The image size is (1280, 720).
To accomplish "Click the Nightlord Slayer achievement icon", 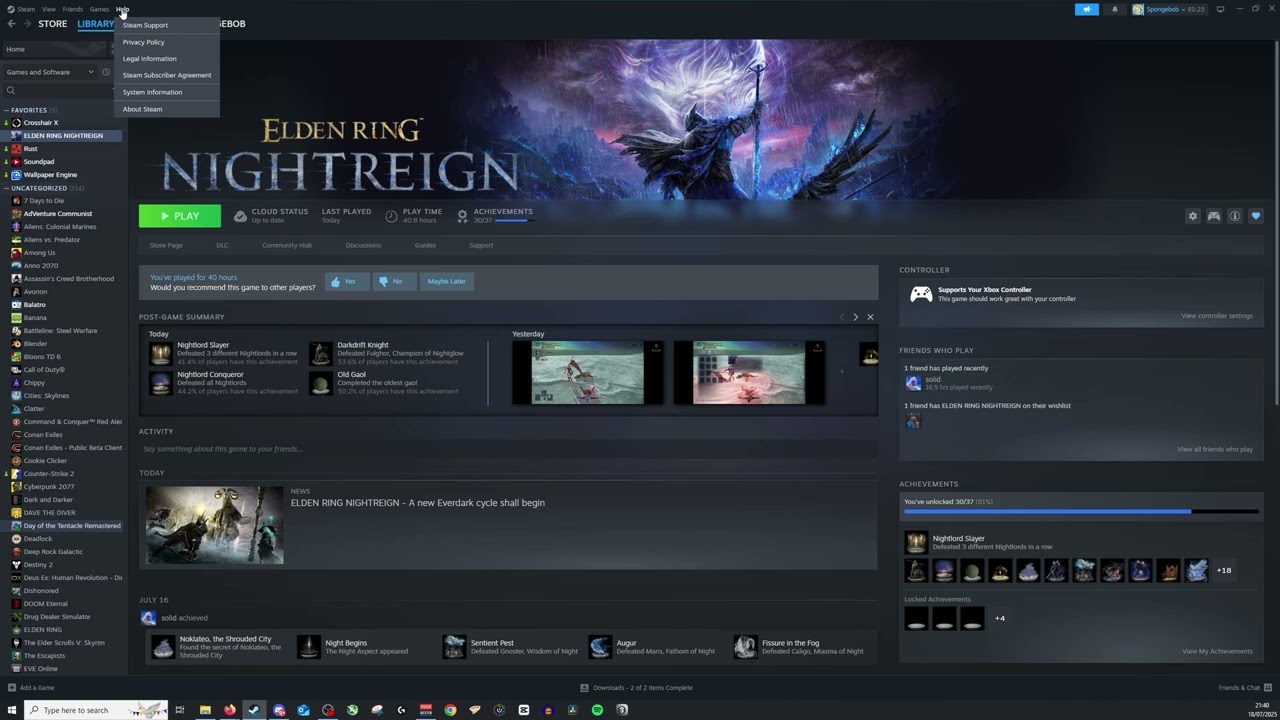I will (916, 542).
